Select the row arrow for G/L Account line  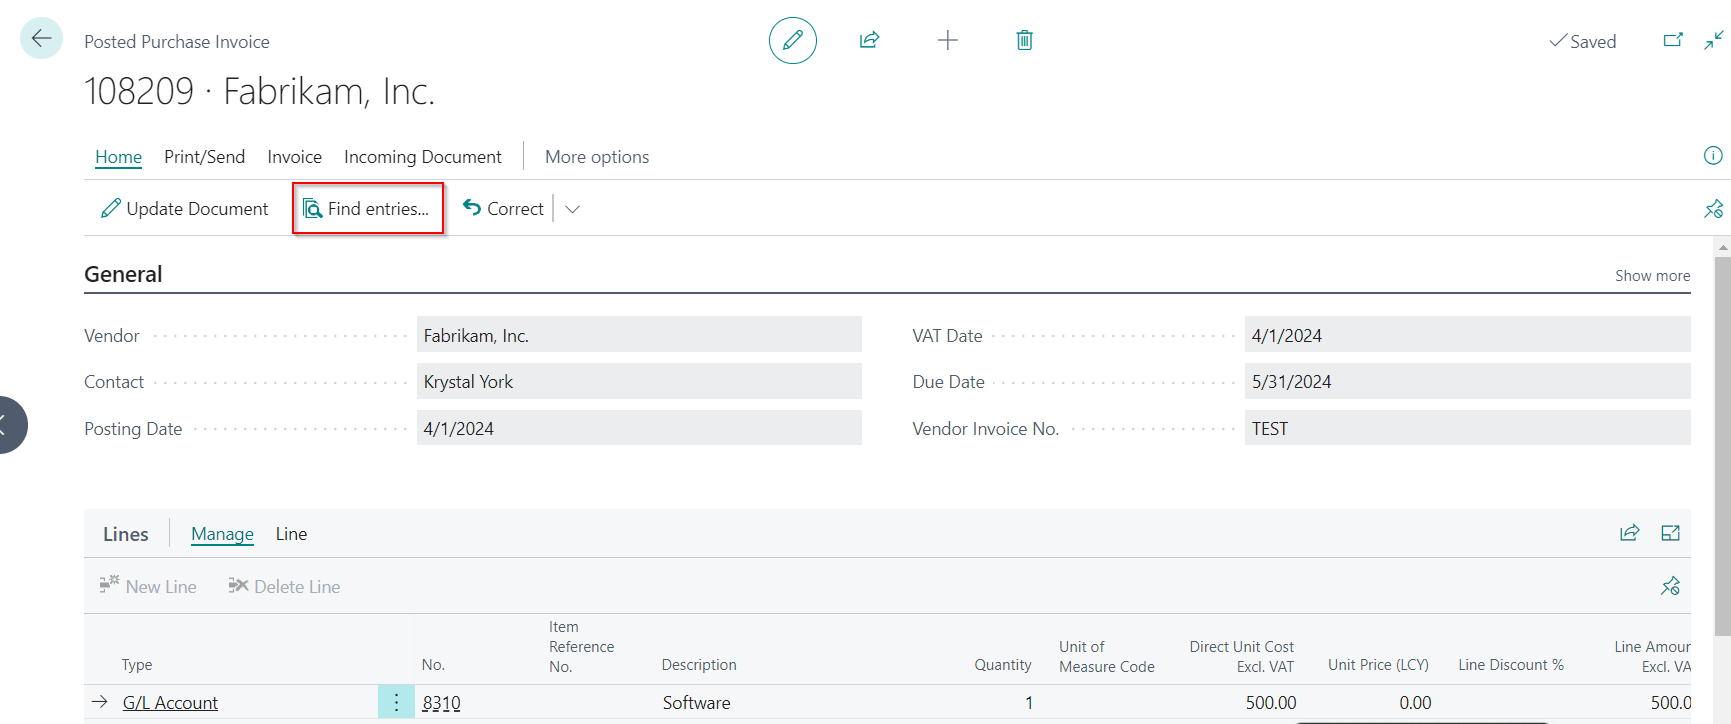click(99, 702)
